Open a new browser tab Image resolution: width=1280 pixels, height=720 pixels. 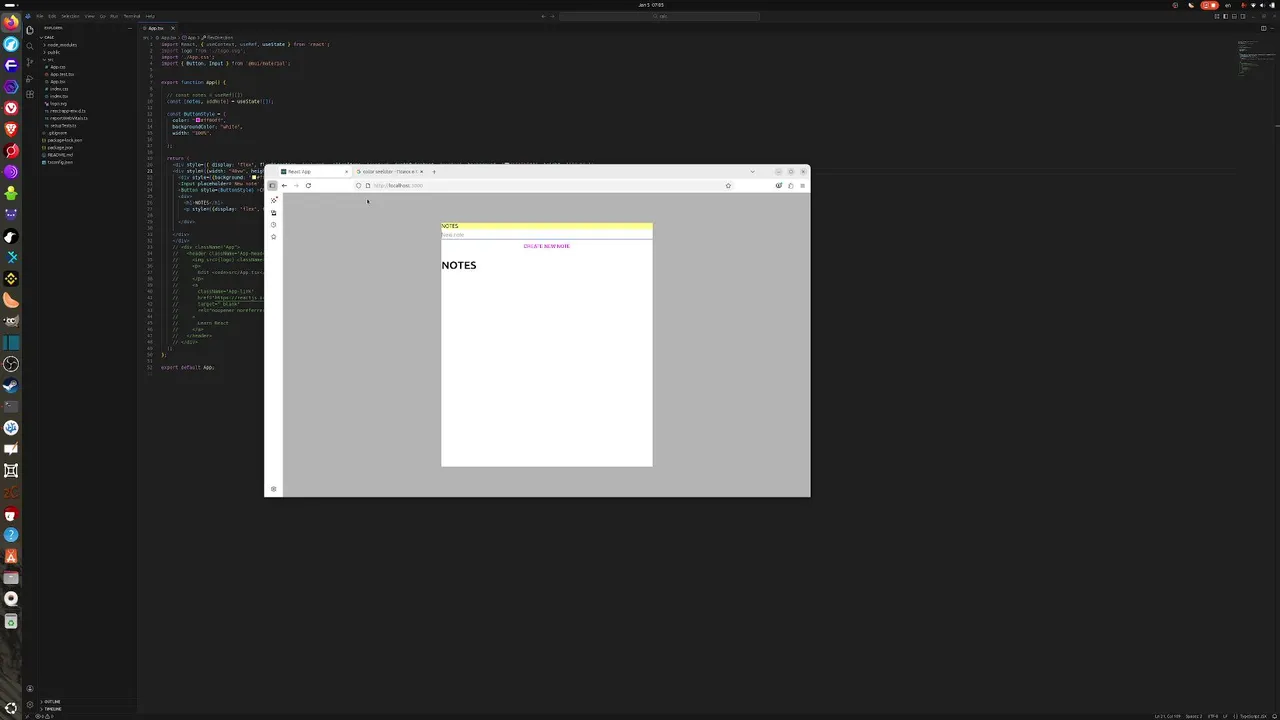pyautogui.click(x=434, y=172)
